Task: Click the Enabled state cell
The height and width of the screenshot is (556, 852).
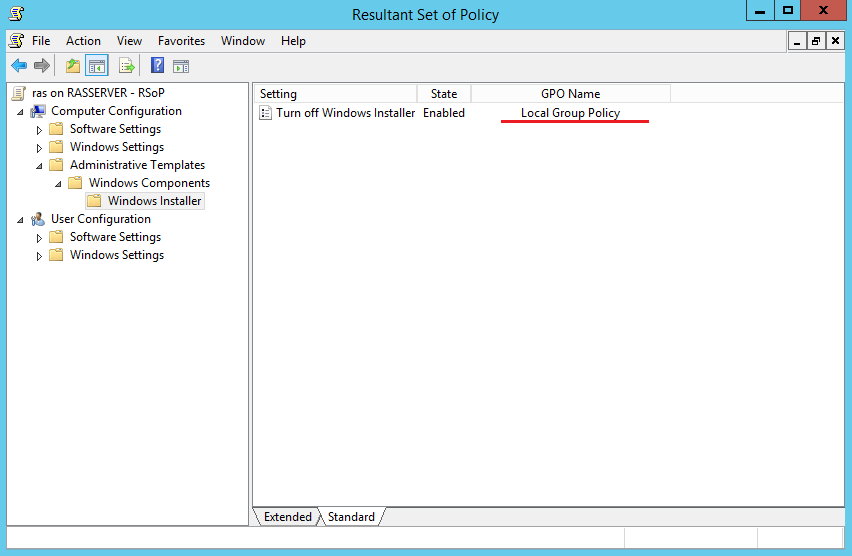Action: tap(444, 113)
